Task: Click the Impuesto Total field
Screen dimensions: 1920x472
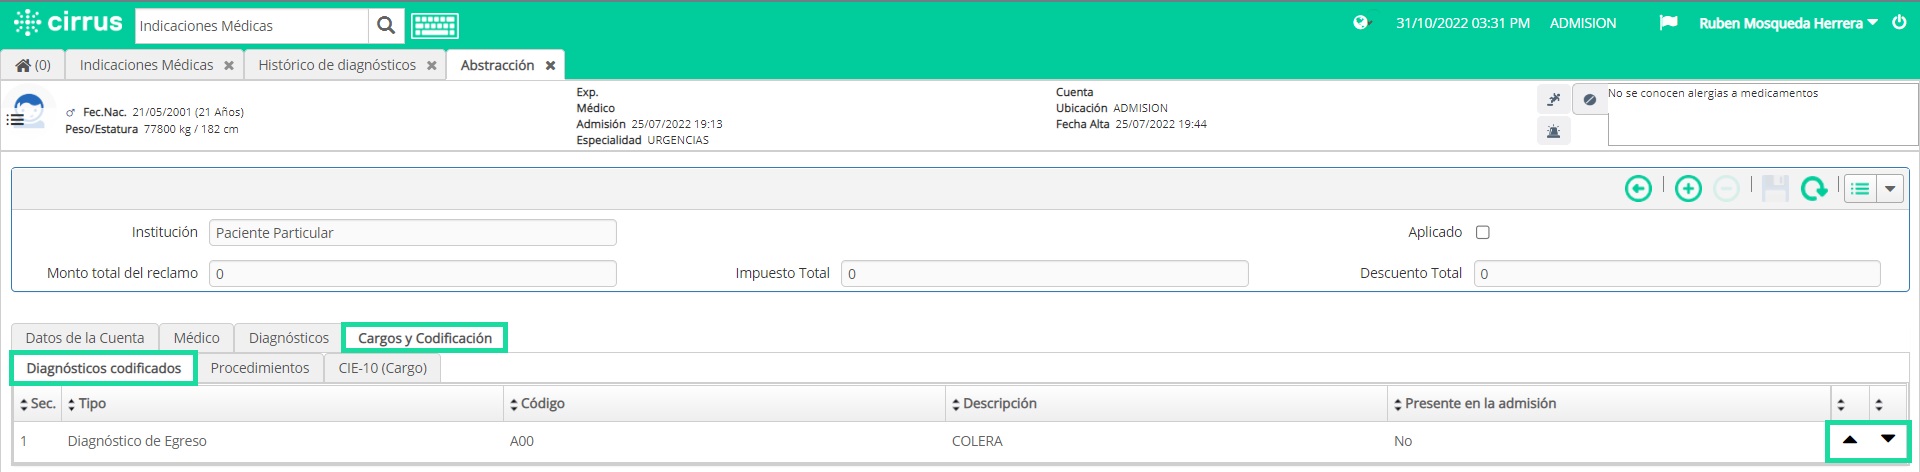Action: click(1045, 274)
